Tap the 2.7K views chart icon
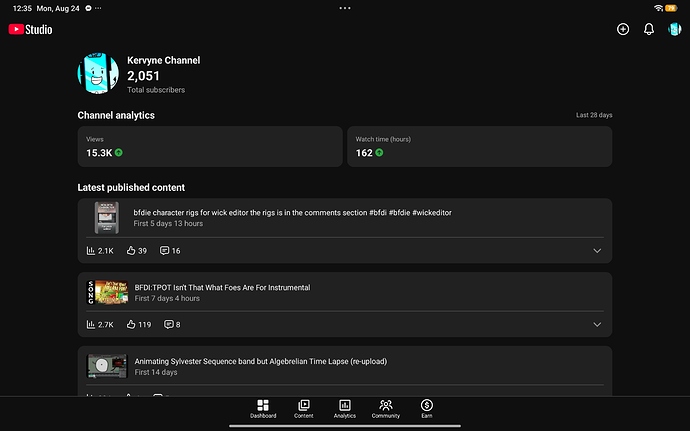 click(91, 324)
